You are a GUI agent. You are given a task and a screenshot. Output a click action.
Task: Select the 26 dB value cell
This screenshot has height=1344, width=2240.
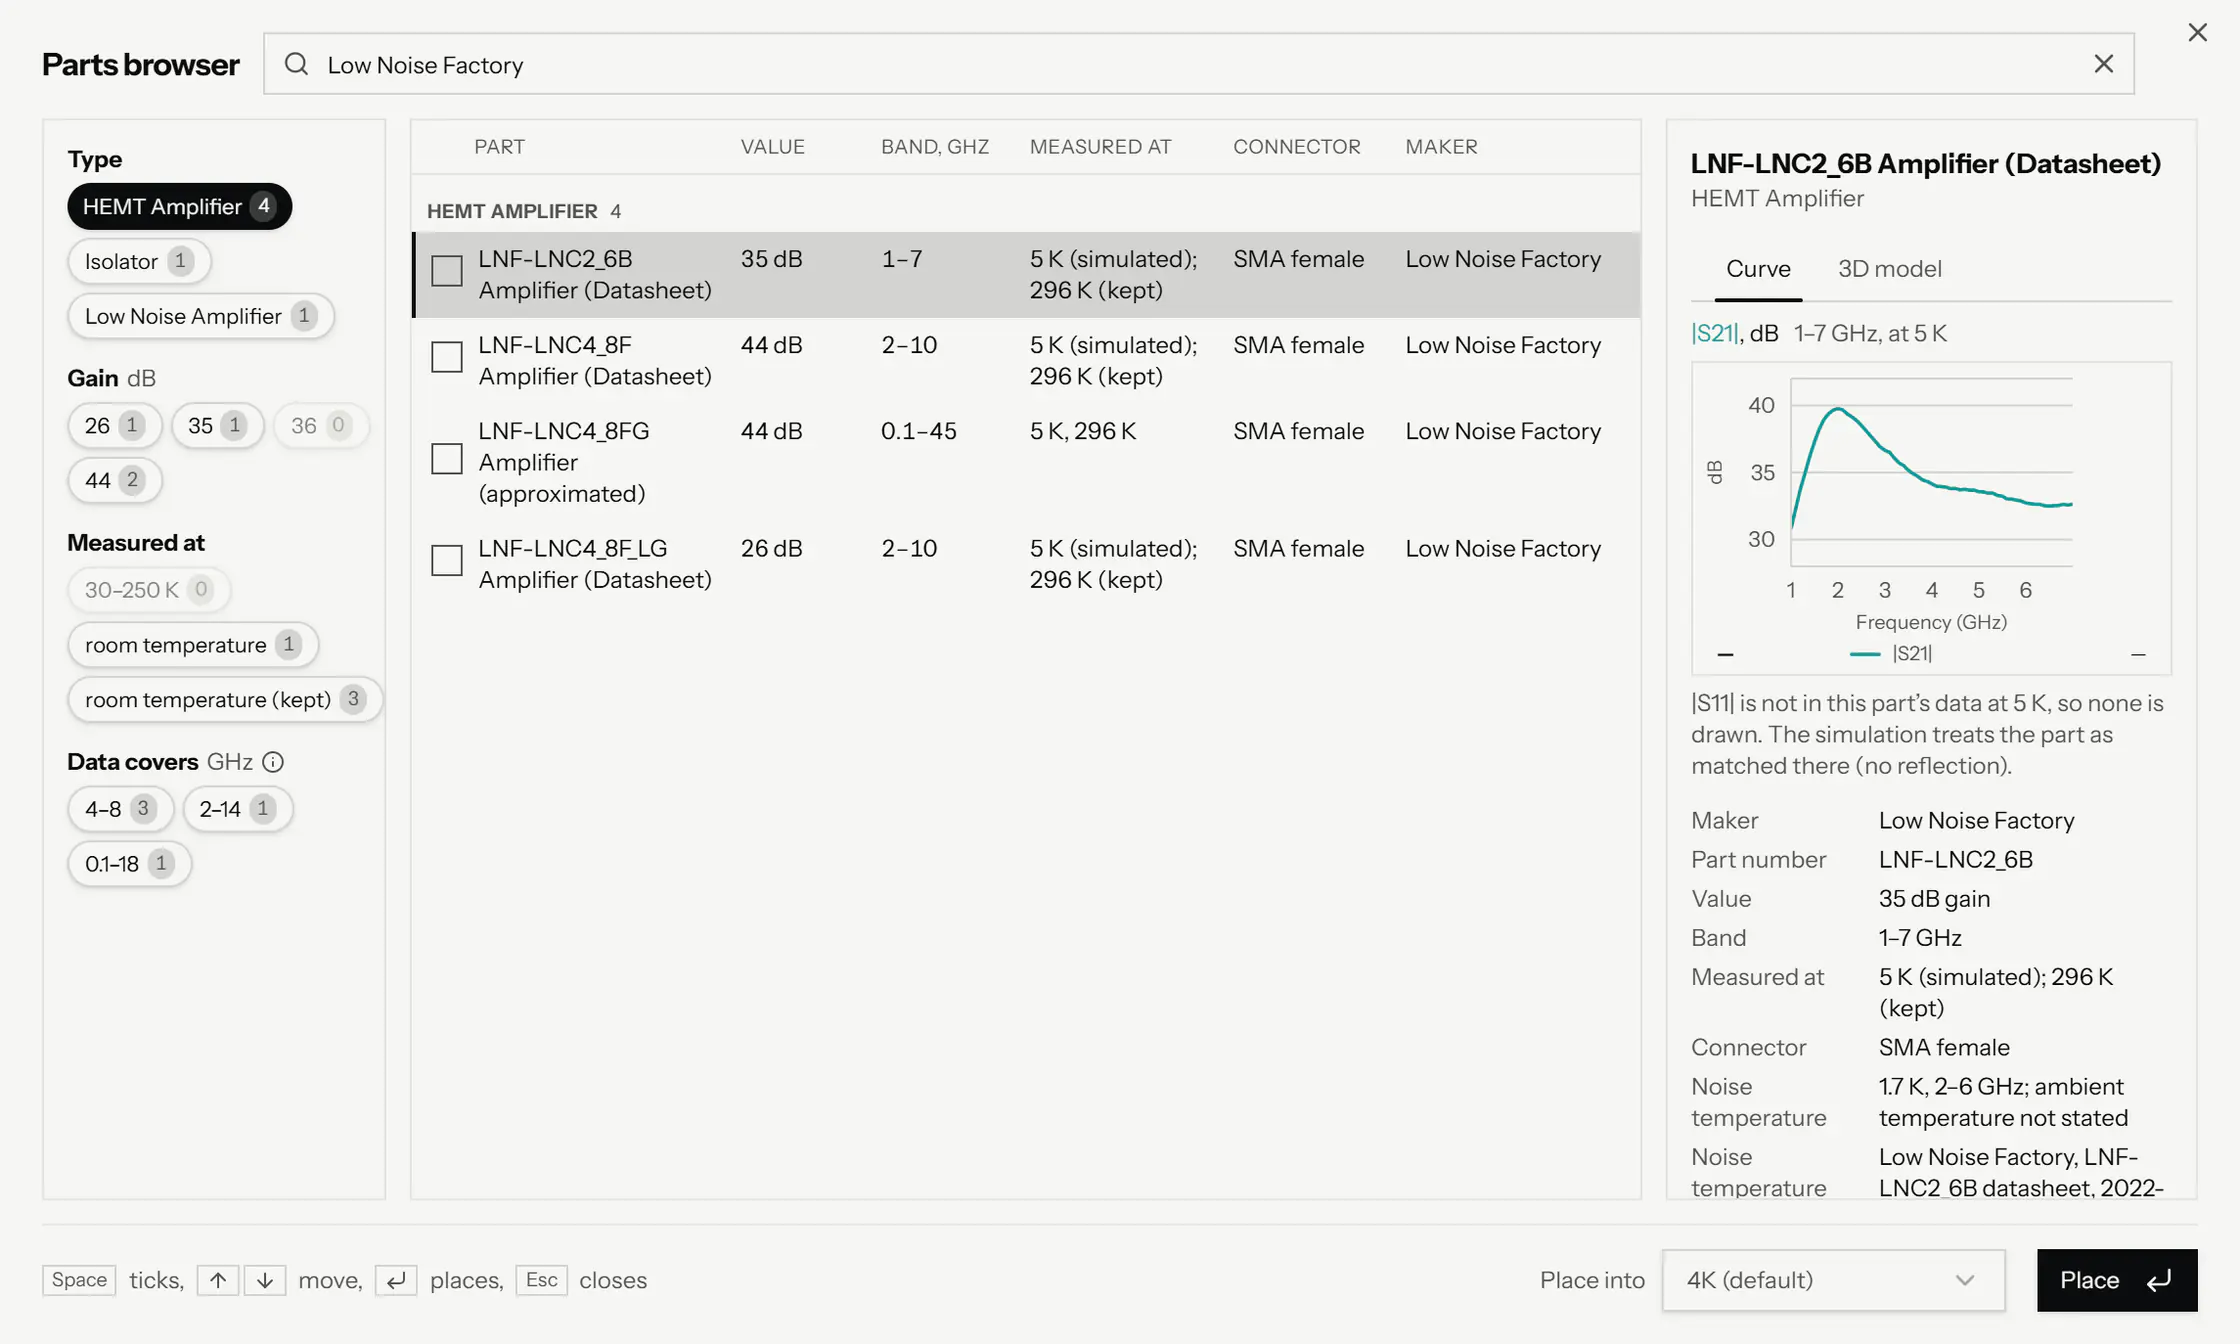point(771,549)
